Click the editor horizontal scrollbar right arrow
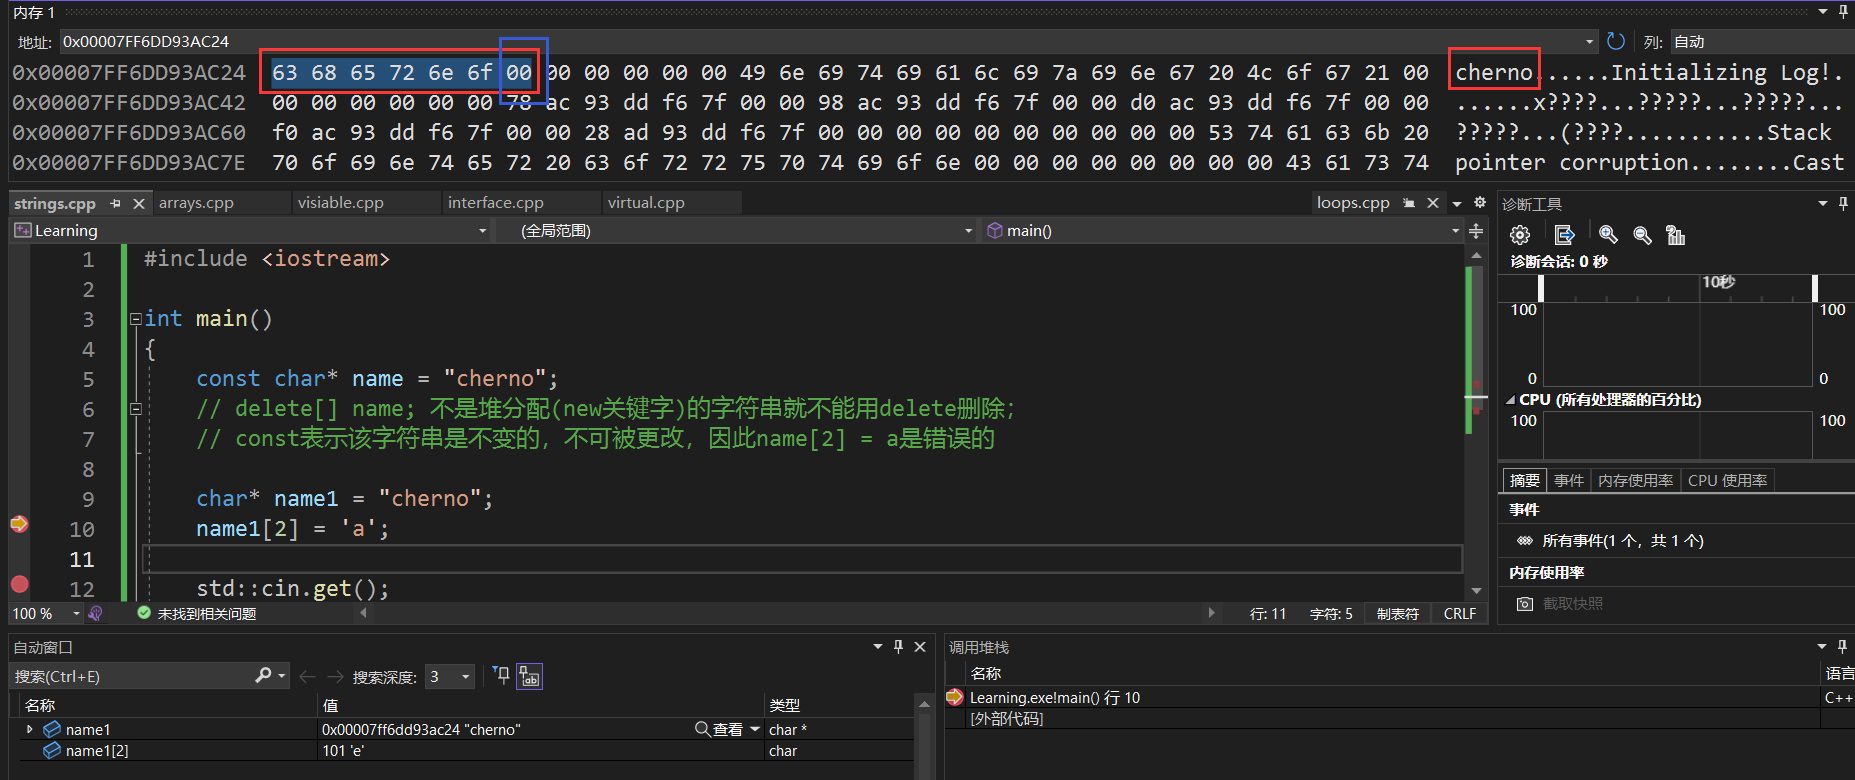The height and width of the screenshot is (780, 1855). click(x=1212, y=613)
